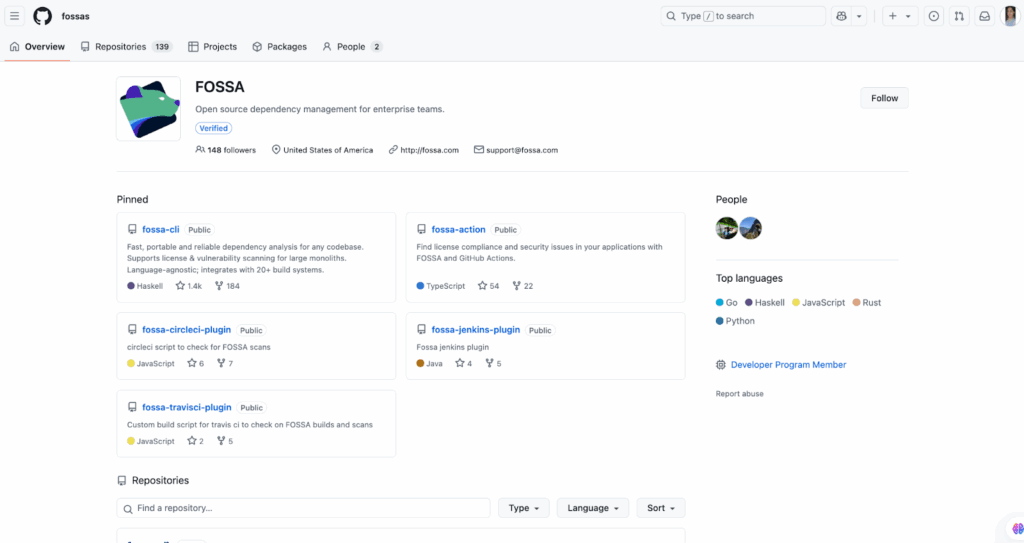The height and width of the screenshot is (543, 1024).
Task: Click the fossa-cli Public label
Action: pyautogui.click(x=199, y=230)
